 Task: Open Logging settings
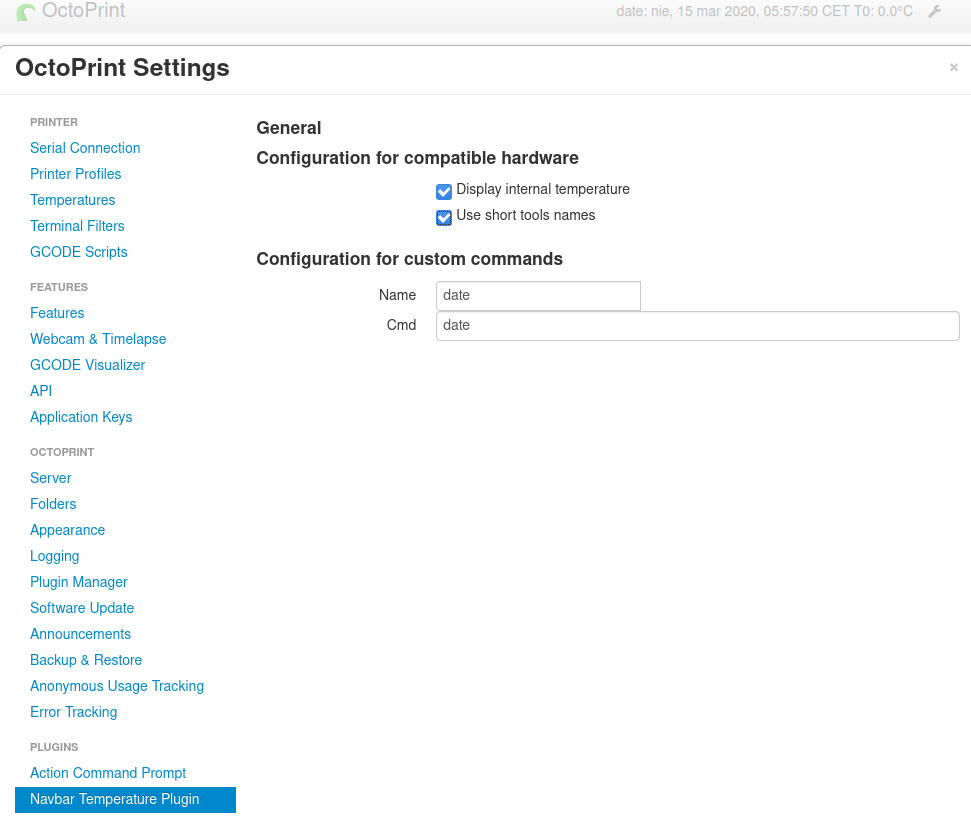pos(54,556)
